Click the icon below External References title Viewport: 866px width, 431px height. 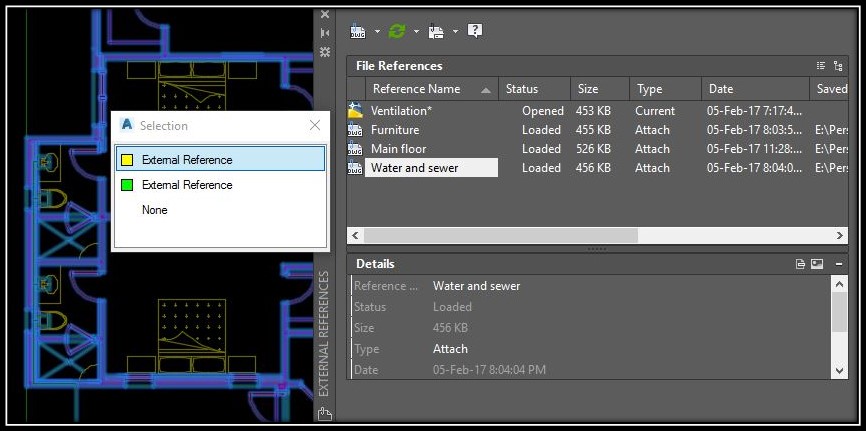pyautogui.click(x=325, y=413)
